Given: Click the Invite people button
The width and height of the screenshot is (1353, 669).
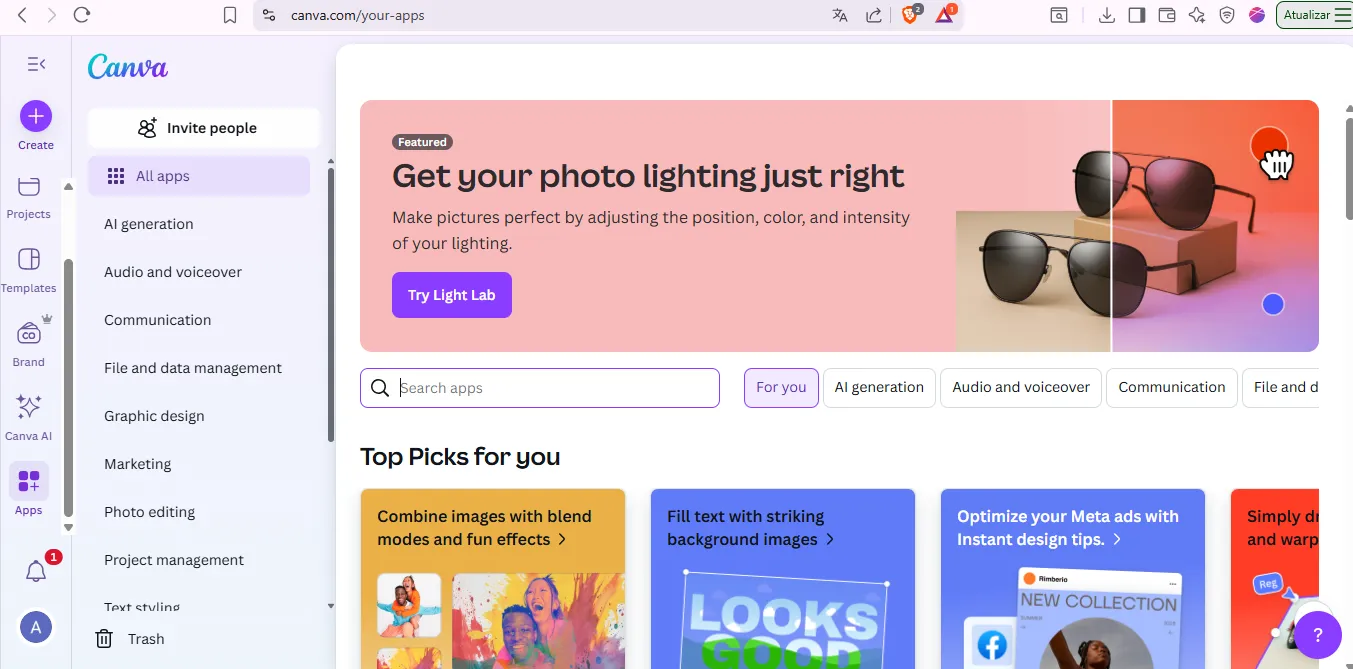Looking at the screenshot, I should pyautogui.click(x=203, y=128).
